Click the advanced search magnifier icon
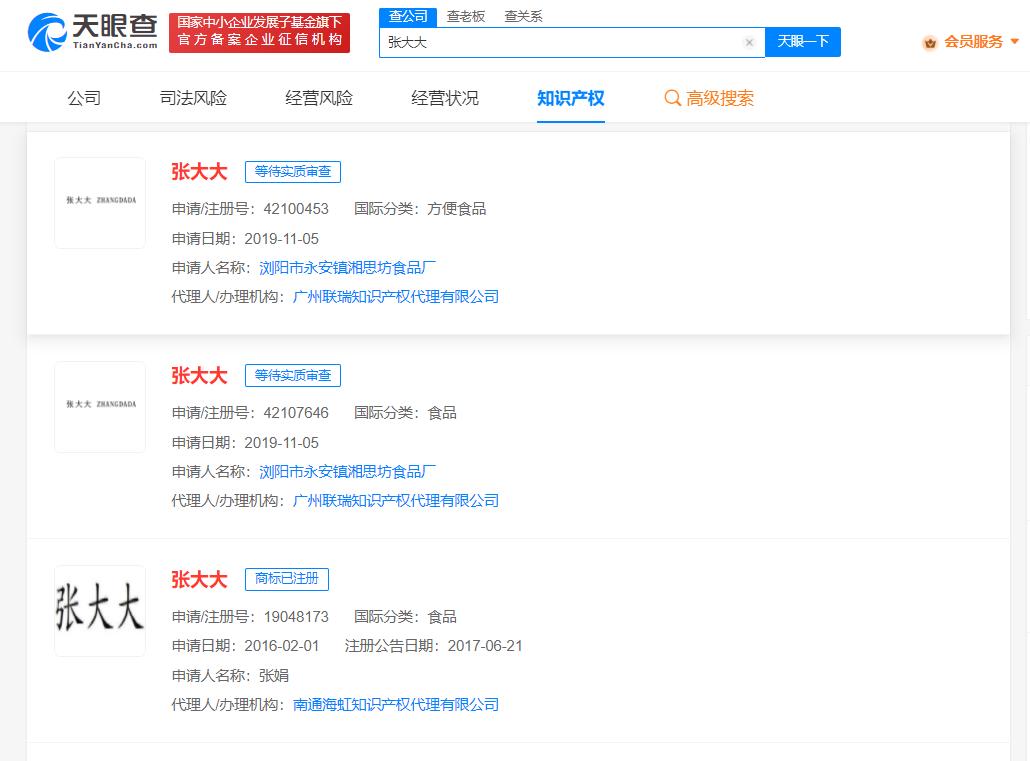The height and width of the screenshot is (761, 1030). click(x=673, y=98)
